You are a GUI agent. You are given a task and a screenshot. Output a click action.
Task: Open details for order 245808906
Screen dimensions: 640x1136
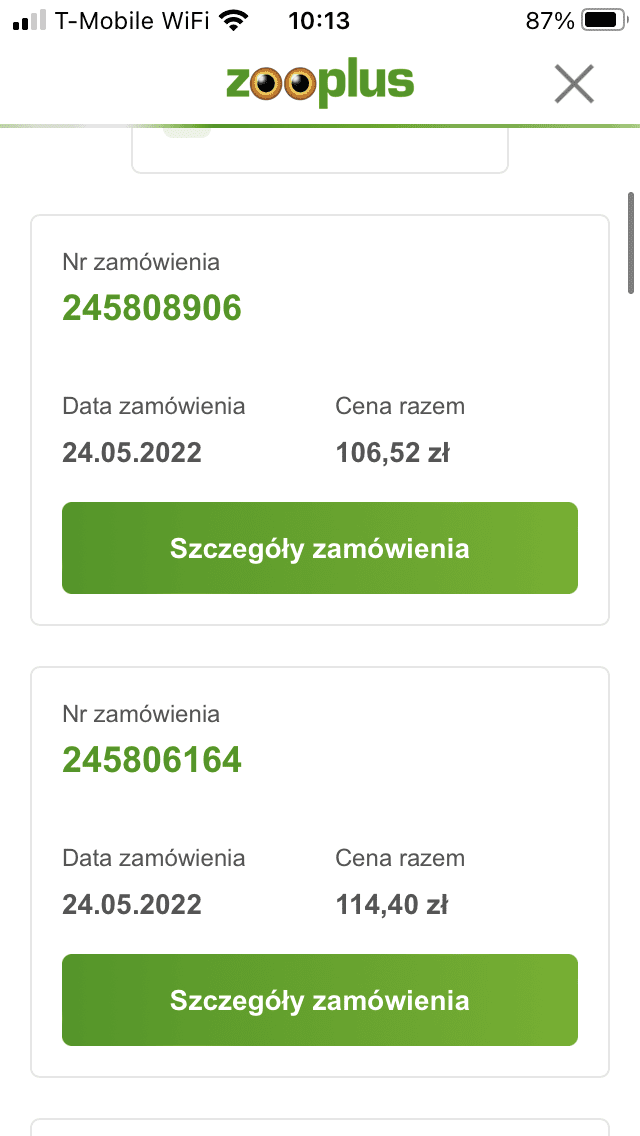(320, 548)
